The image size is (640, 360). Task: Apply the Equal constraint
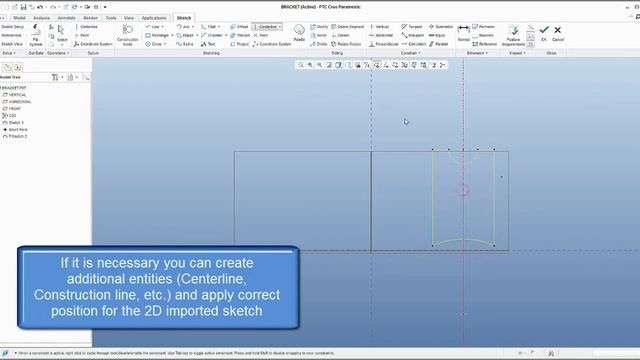(437, 36)
